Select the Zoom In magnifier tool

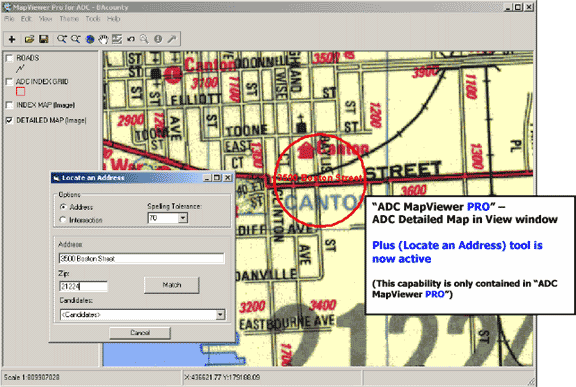61,39
